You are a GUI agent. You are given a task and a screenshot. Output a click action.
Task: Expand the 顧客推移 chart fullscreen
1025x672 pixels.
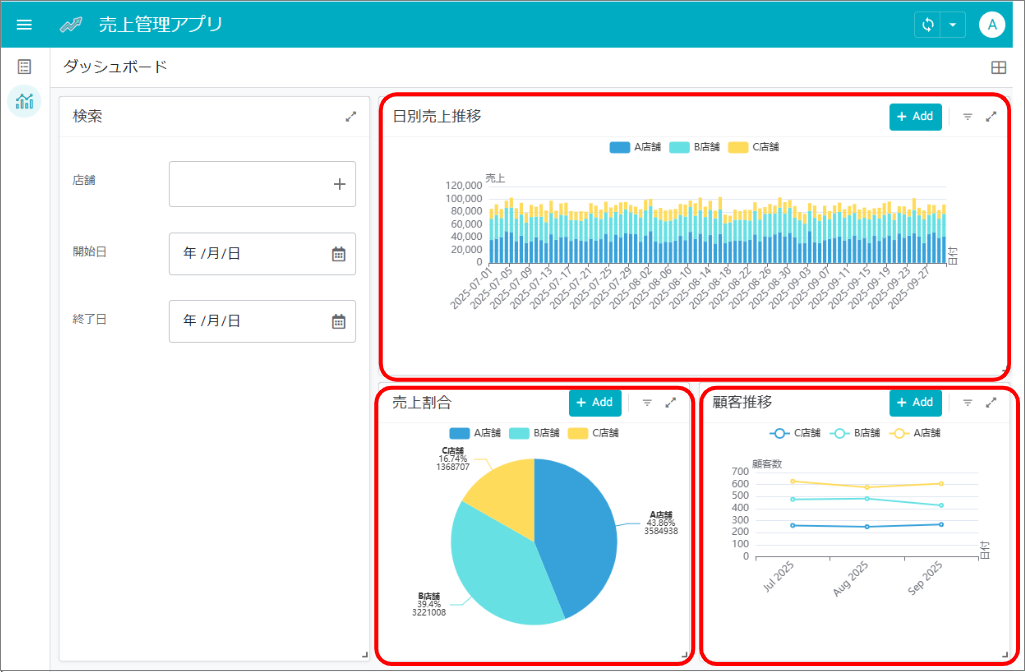[x=991, y=403]
